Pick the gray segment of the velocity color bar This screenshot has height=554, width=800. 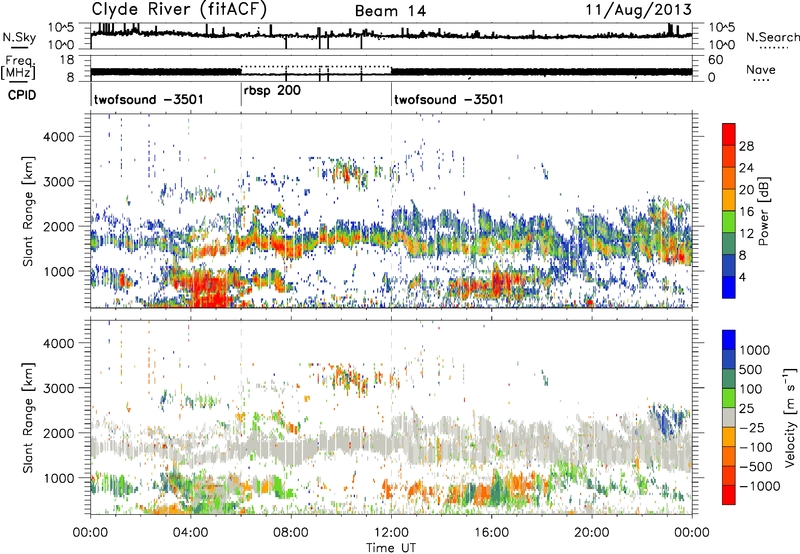[729, 417]
